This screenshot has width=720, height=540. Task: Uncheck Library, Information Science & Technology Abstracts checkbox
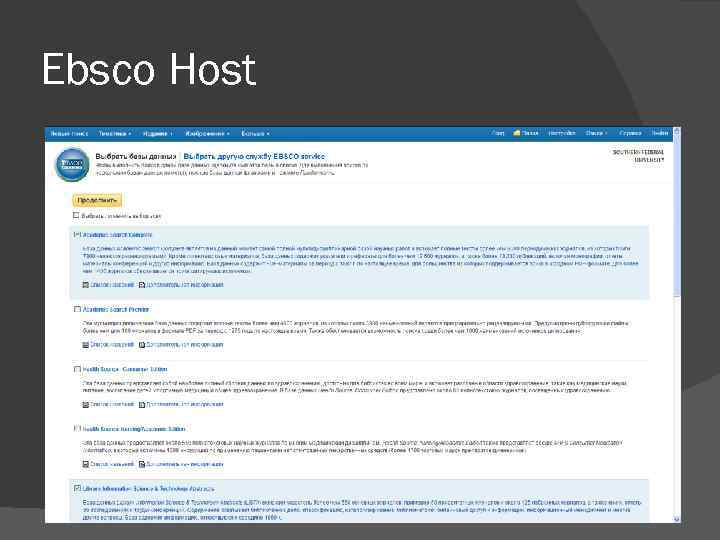[77, 488]
